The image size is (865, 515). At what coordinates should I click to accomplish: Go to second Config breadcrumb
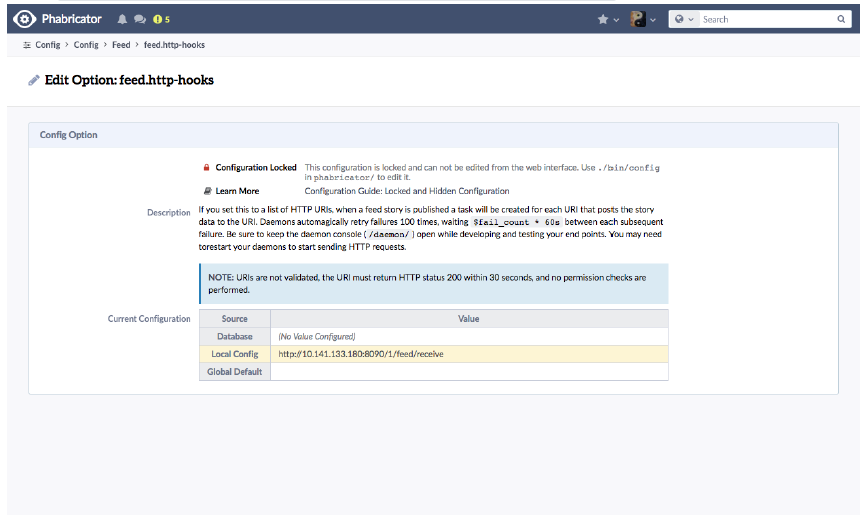pos(86,45)
